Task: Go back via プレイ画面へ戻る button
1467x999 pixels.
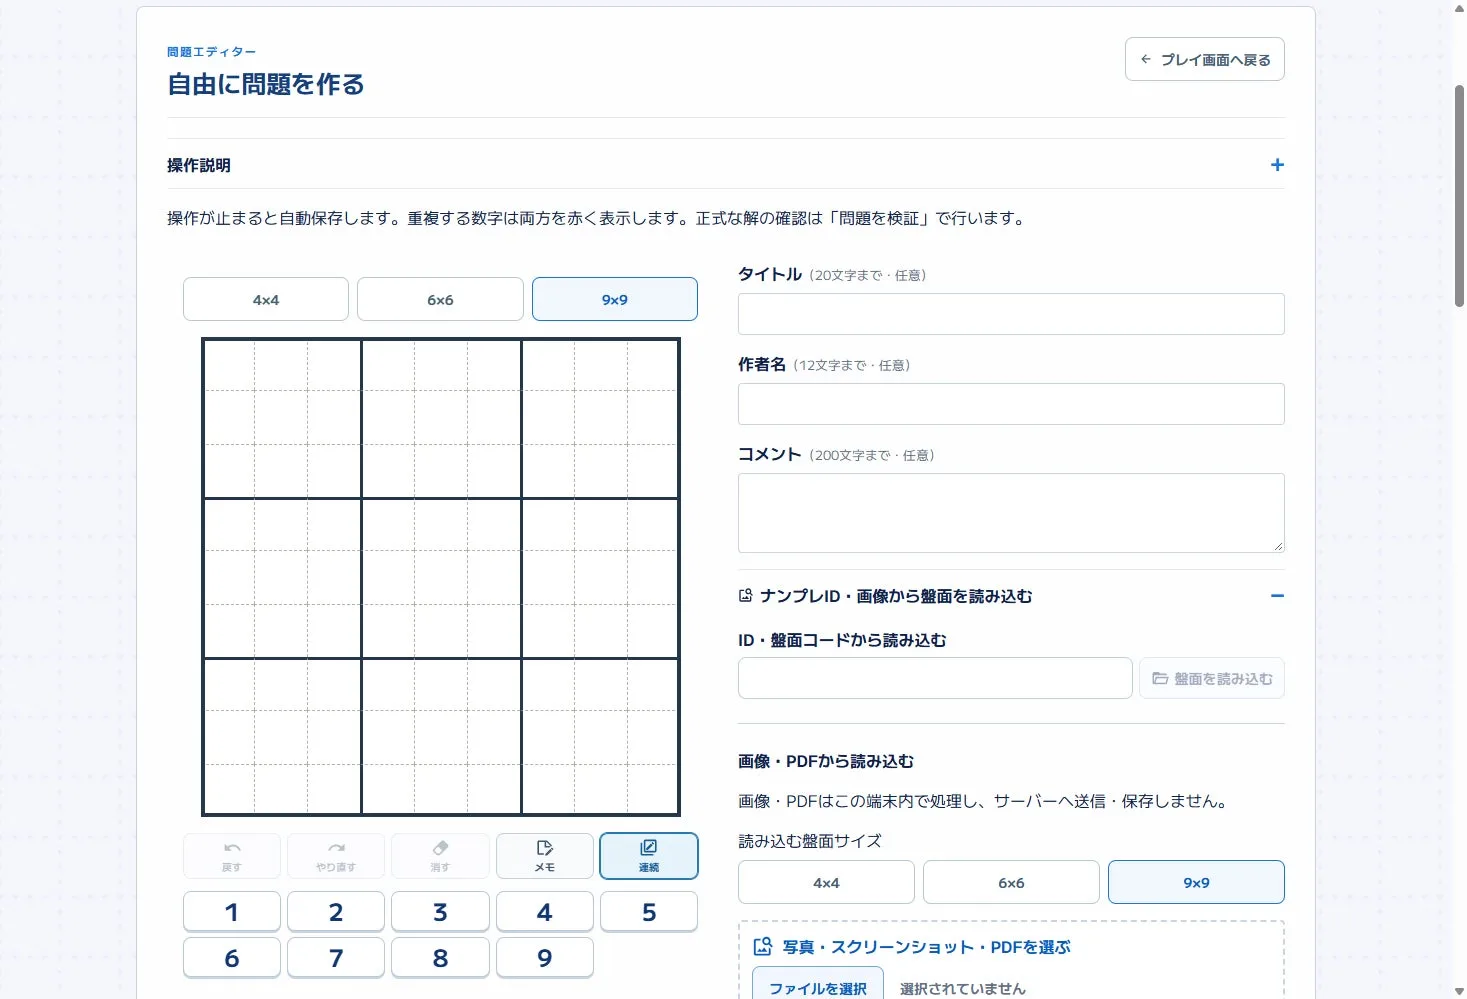Action: pyautogui.click(x=1205, y=59)
